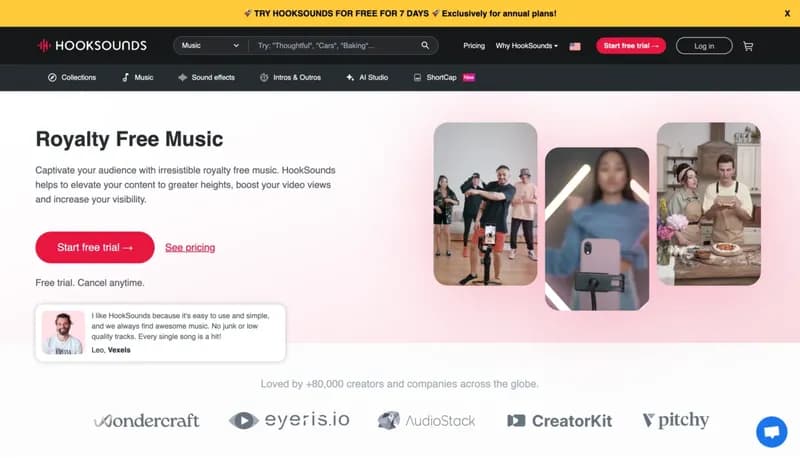
Task: Click the Music note icon
Action: 126,78
